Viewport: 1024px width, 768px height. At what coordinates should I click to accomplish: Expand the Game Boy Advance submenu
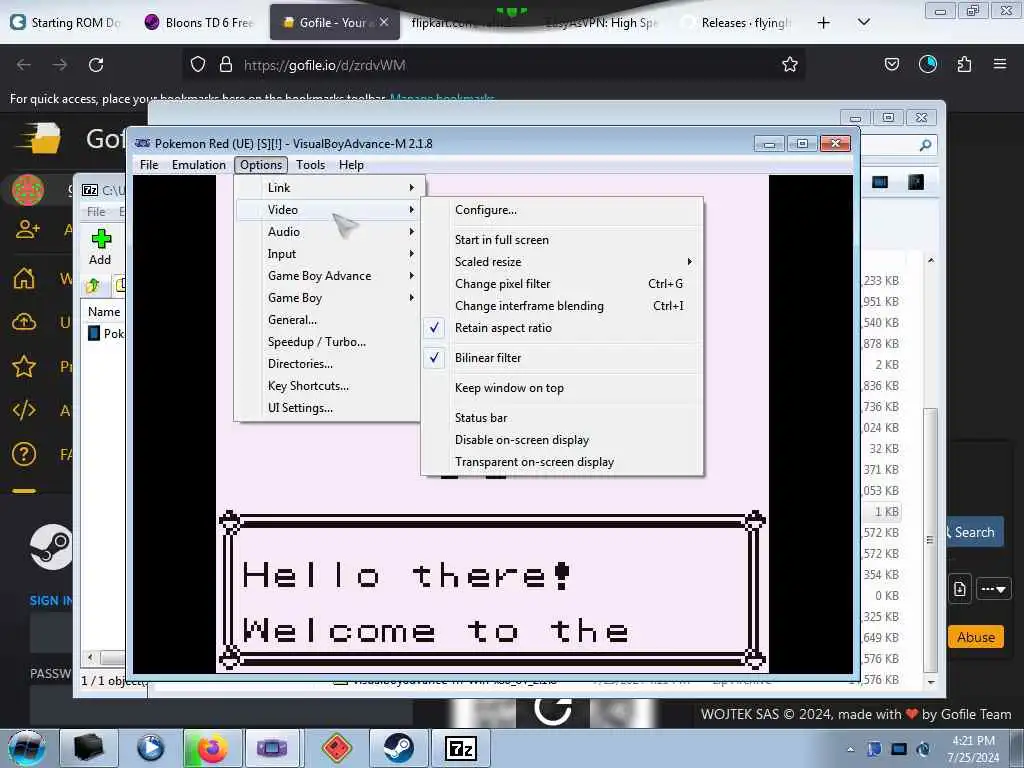[328, 276]
